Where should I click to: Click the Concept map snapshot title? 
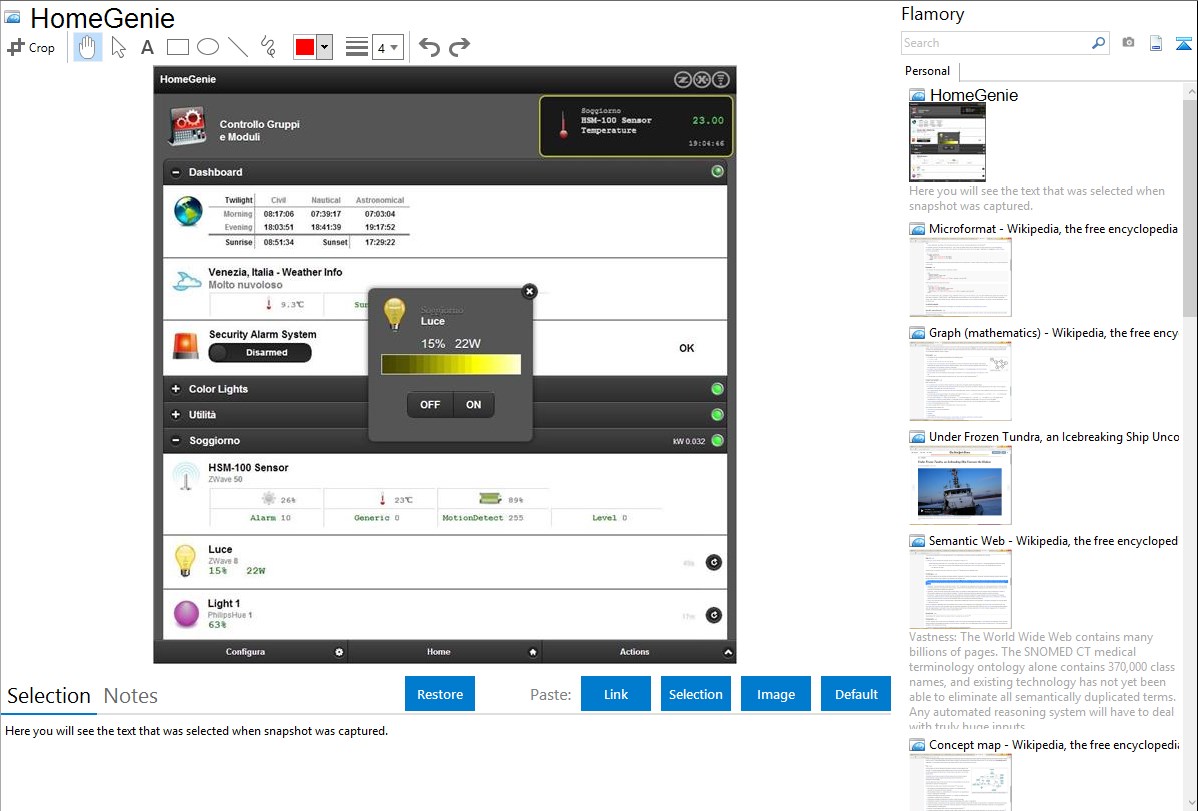tap(1054, 744)
